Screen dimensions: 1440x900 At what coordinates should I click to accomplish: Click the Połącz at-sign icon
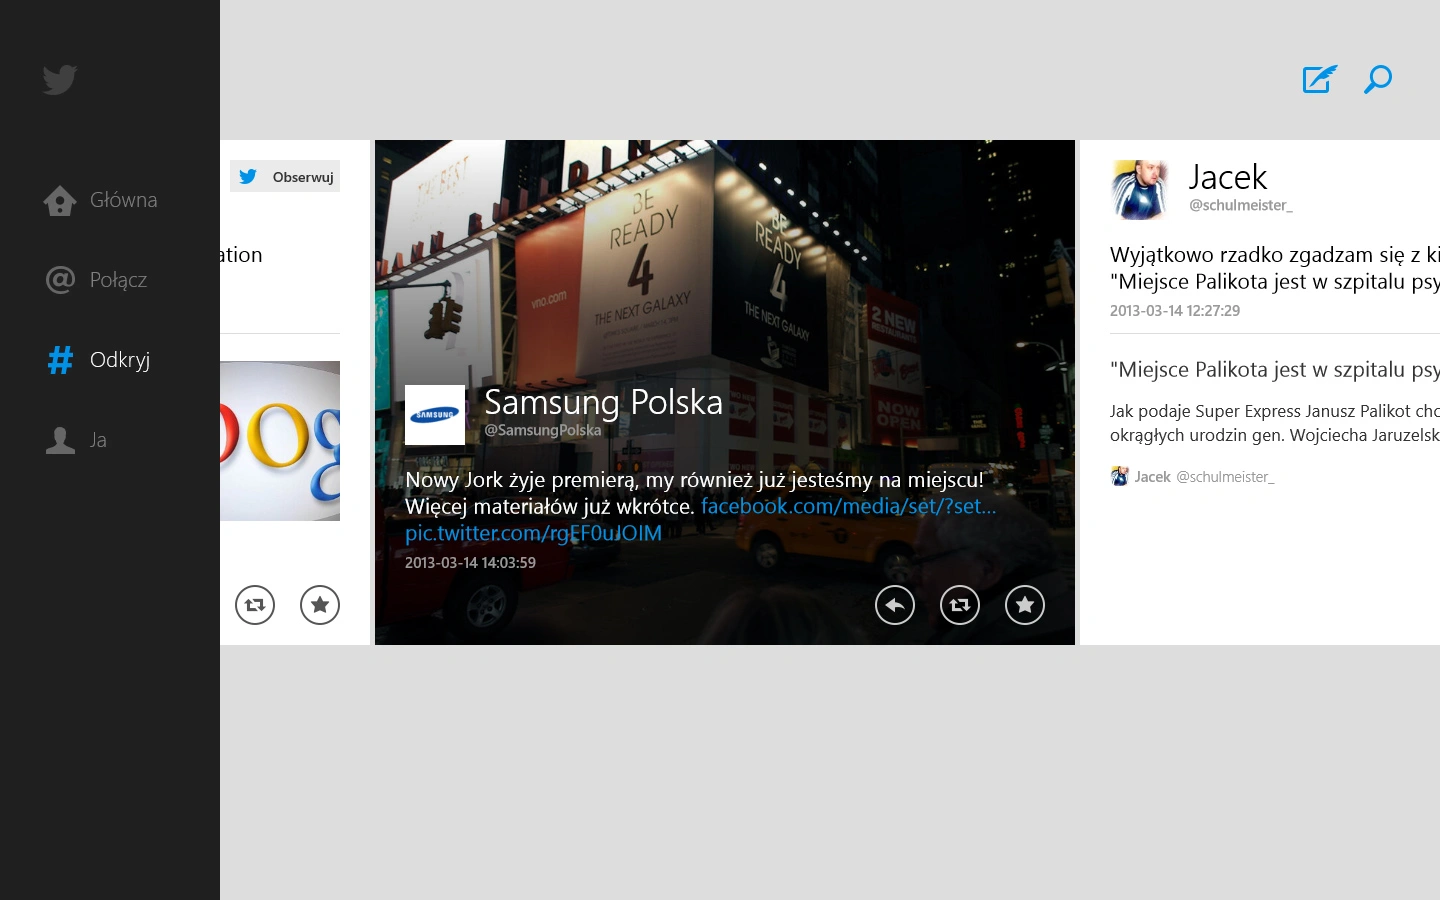pyautogui.click(x=60, y=280)
